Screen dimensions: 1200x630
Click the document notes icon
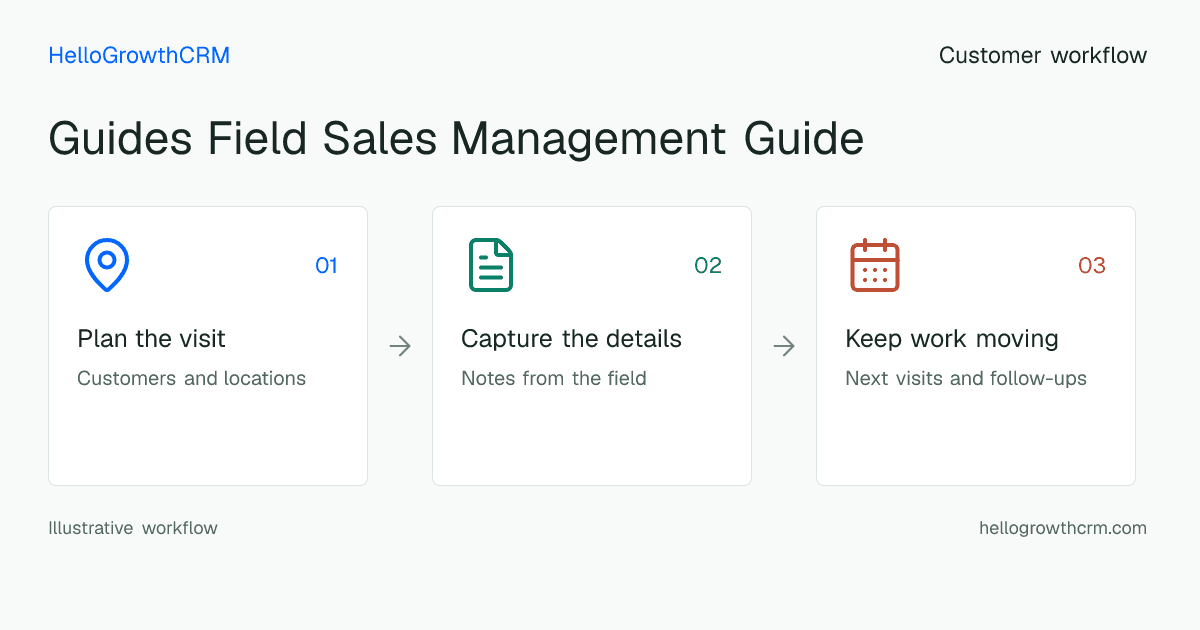point(491,265)
